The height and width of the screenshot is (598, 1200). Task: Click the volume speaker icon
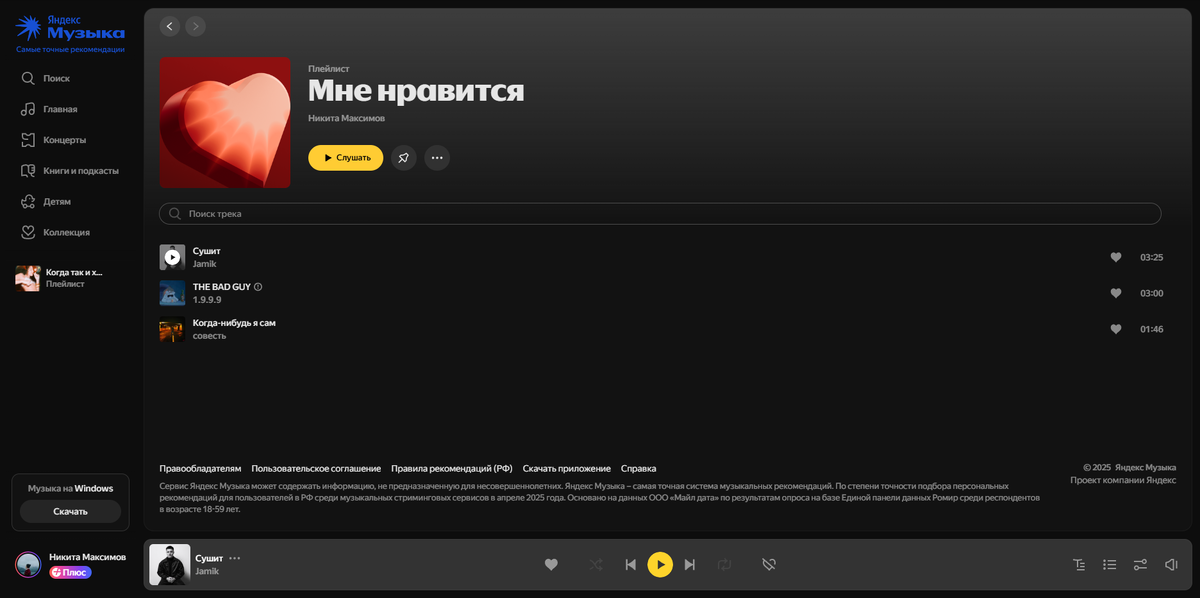click(1171, 564)
